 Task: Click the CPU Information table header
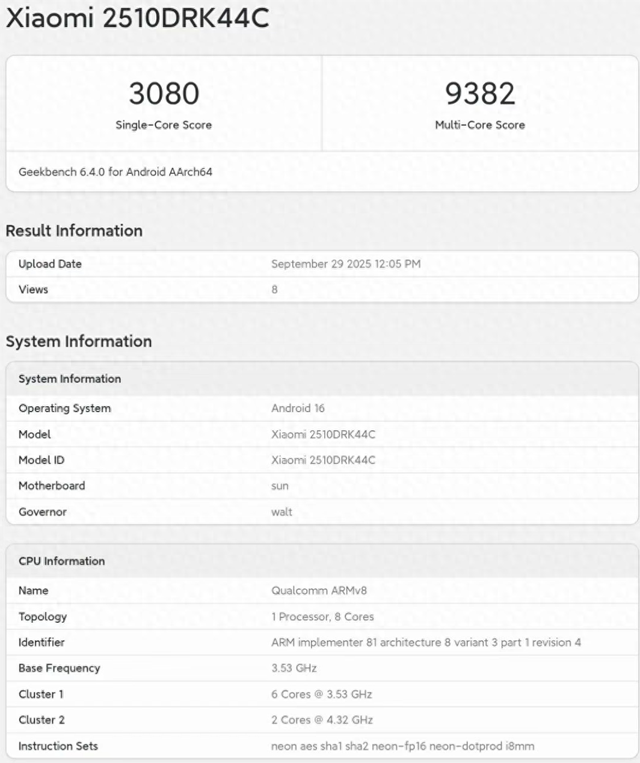tap(61, 561)
